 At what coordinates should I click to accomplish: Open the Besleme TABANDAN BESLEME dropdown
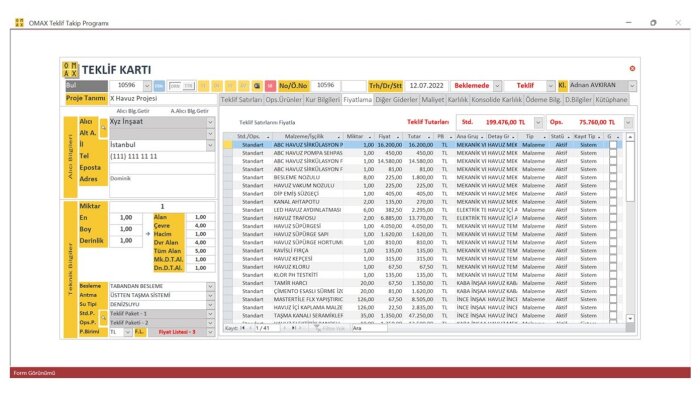point(210,286)
